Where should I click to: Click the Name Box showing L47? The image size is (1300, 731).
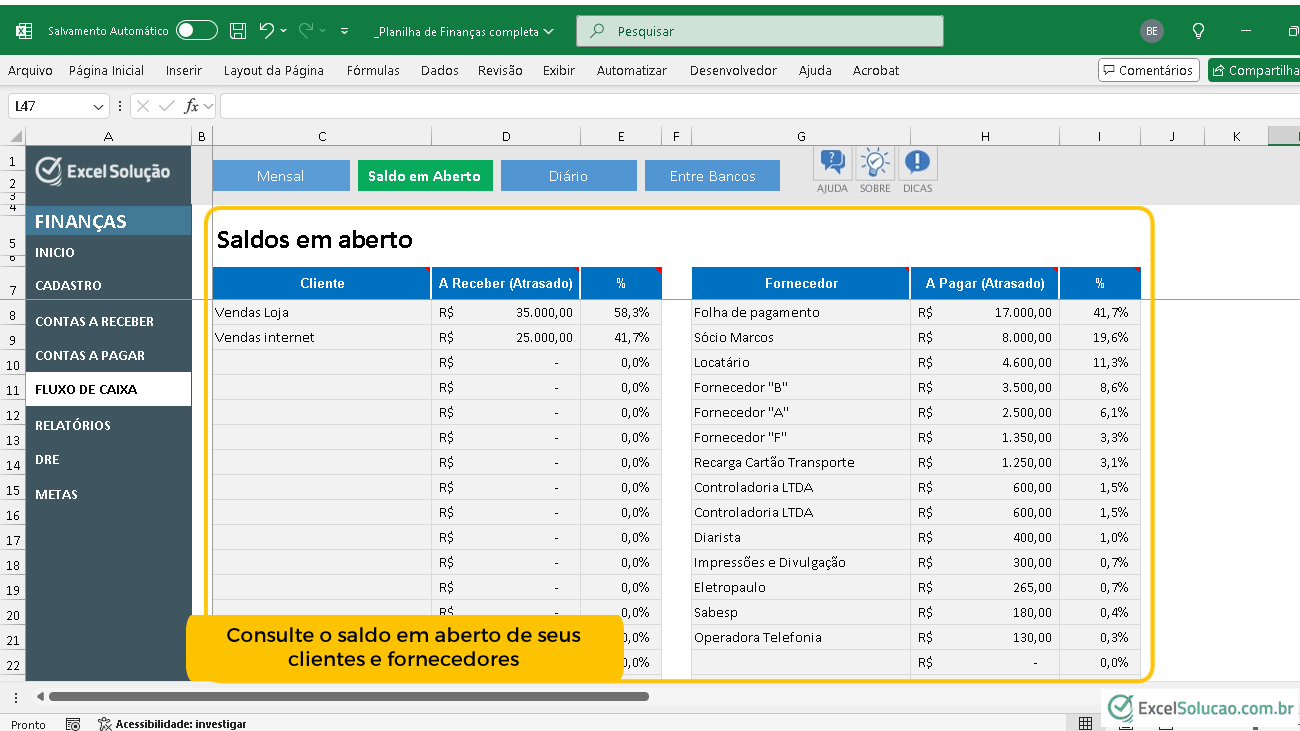coord(50,106)
